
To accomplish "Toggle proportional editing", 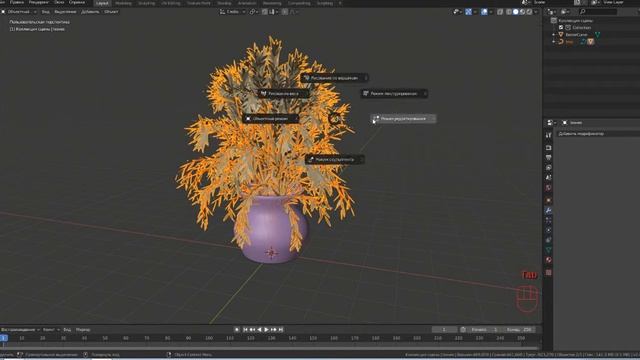I will [x=285, y=12].
